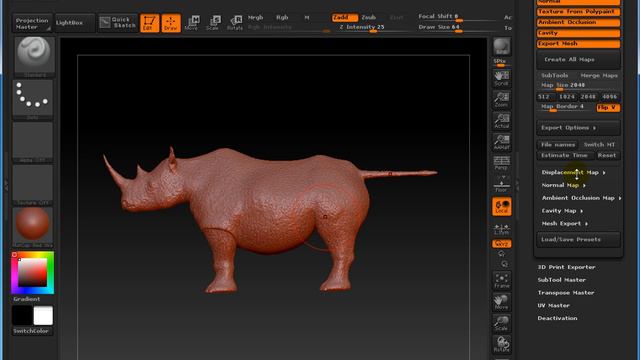Toggle Export Mesh option

pyautogui.click(x=578, y=44)
